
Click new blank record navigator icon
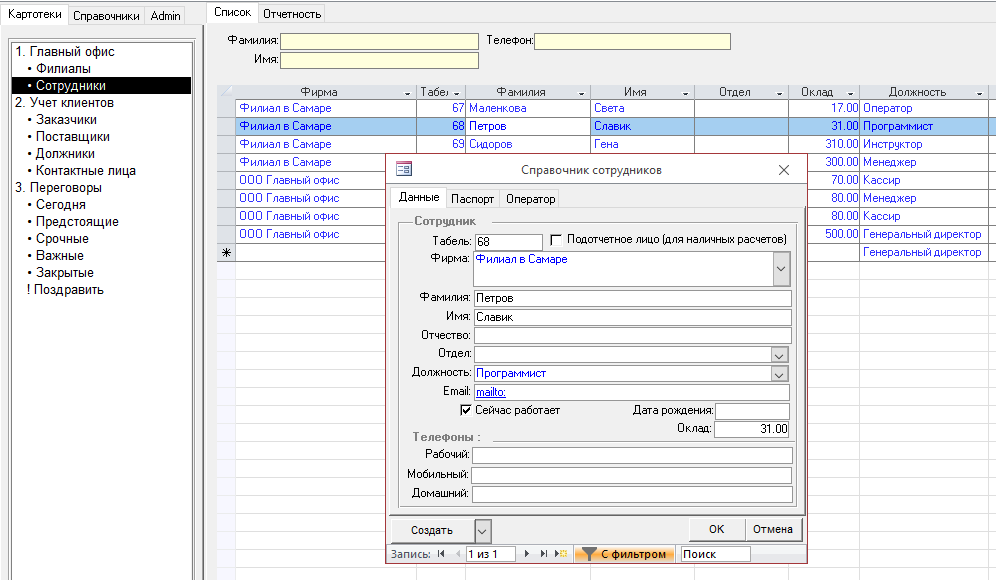click(x=561, y=554)
